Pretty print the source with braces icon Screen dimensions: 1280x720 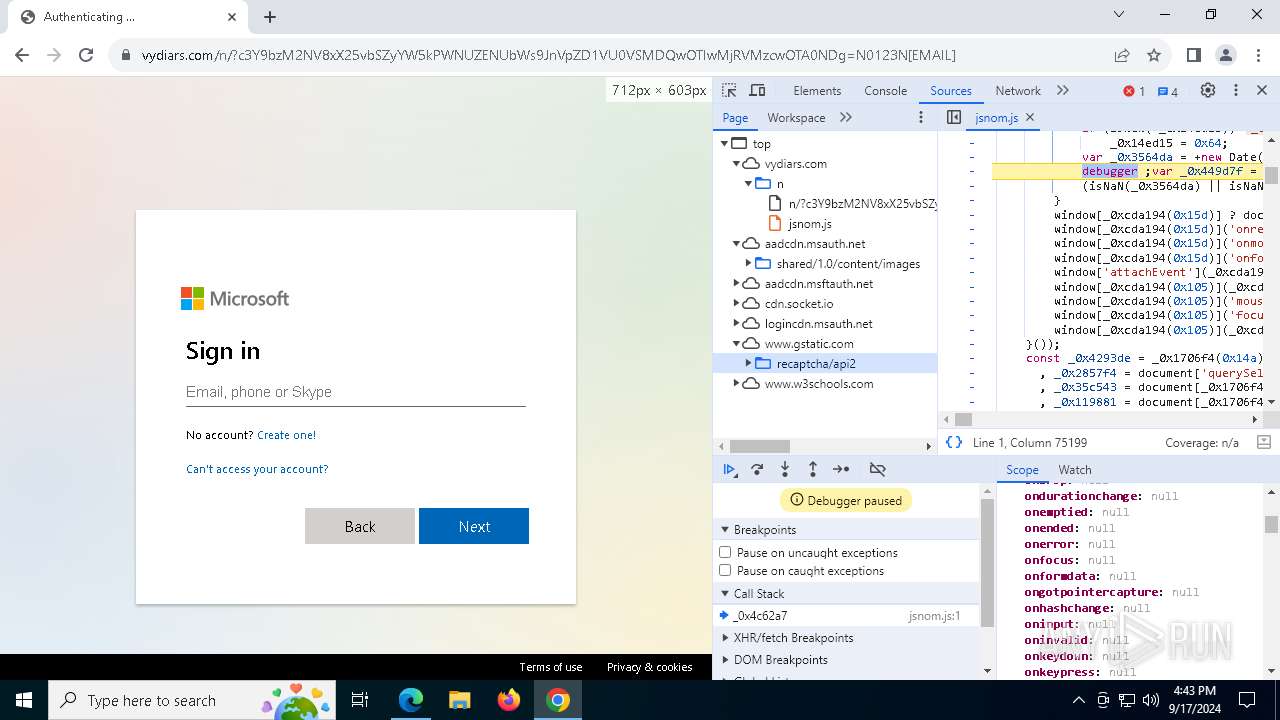954,442
